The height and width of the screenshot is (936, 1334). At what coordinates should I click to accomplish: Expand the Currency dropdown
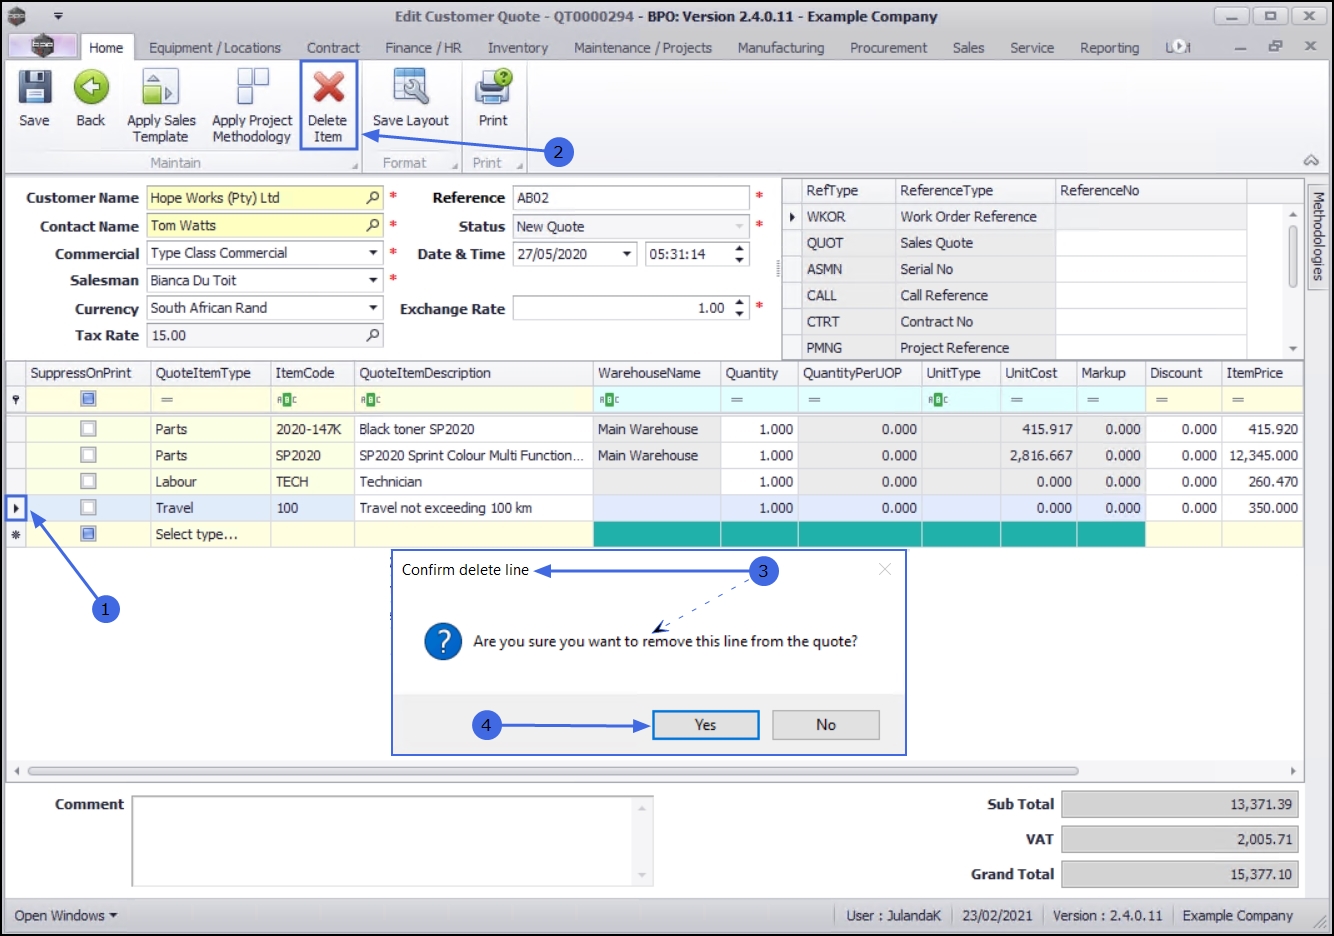pyautogui.click(x=373, y=308)
